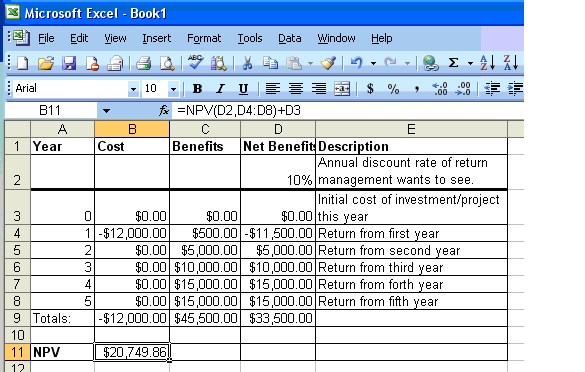This screenshot has height=372, width=585.
Task: Sort ascending with the A-Z icon
Action: point(488,63)
